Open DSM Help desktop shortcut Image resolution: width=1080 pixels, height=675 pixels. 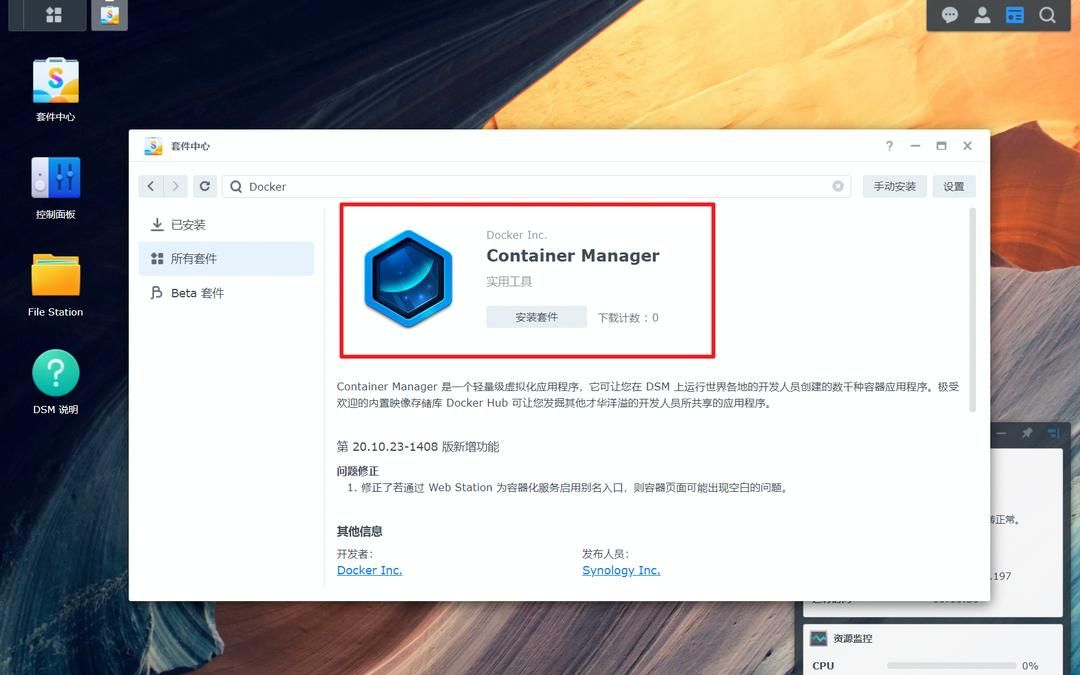(x=55, y=381)
